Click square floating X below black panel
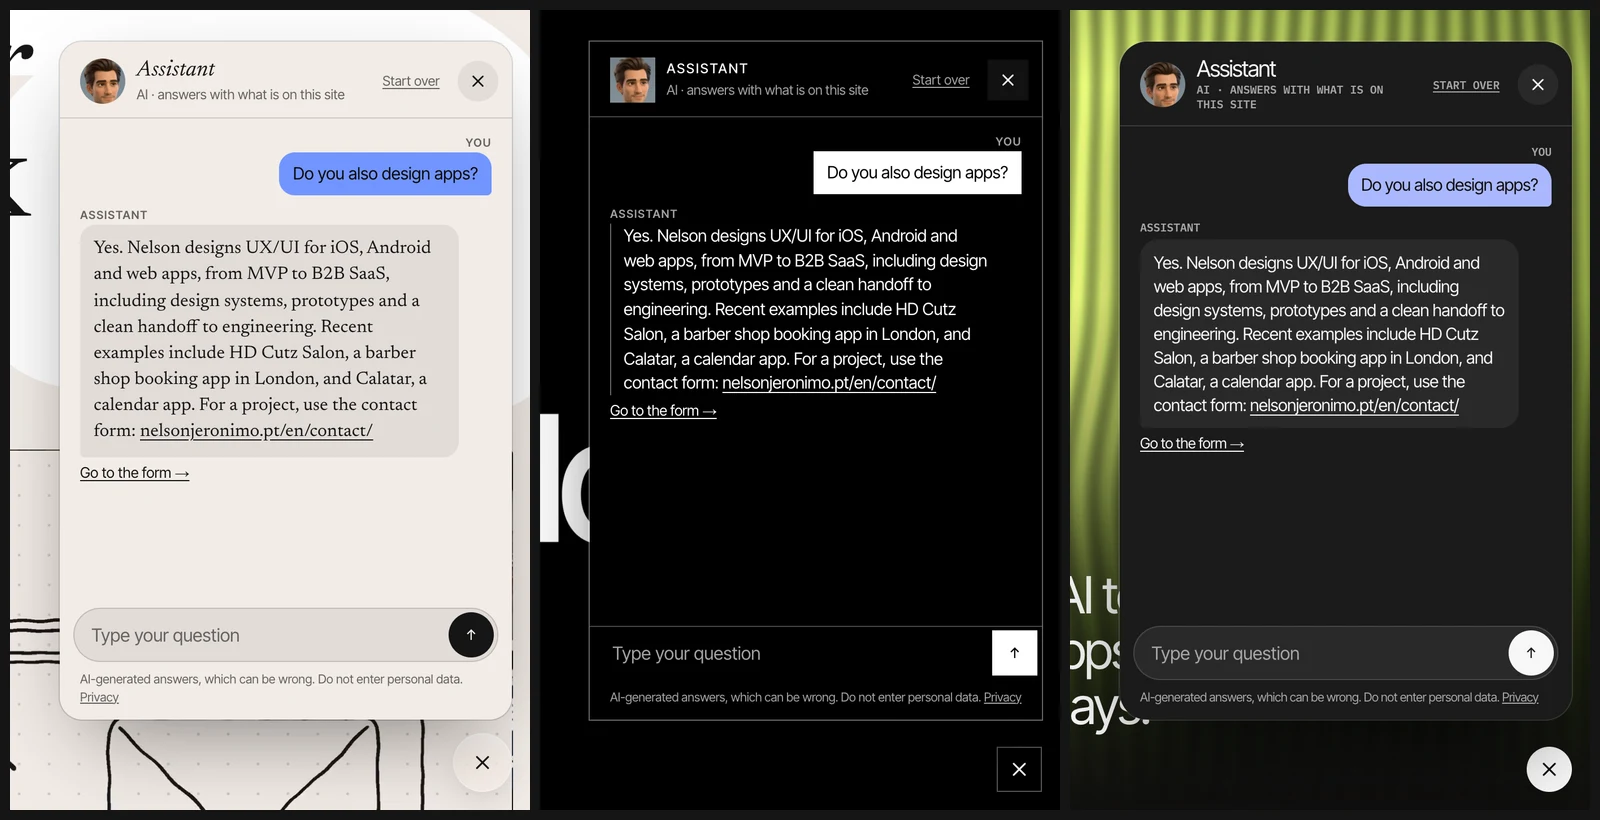1600x820 pixels. point(1019,769)
